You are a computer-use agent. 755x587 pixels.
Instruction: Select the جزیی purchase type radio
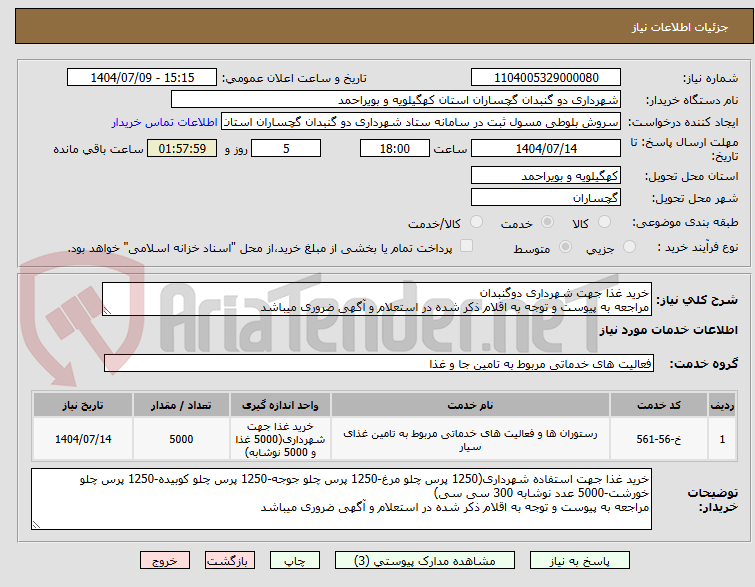[629, 247]
